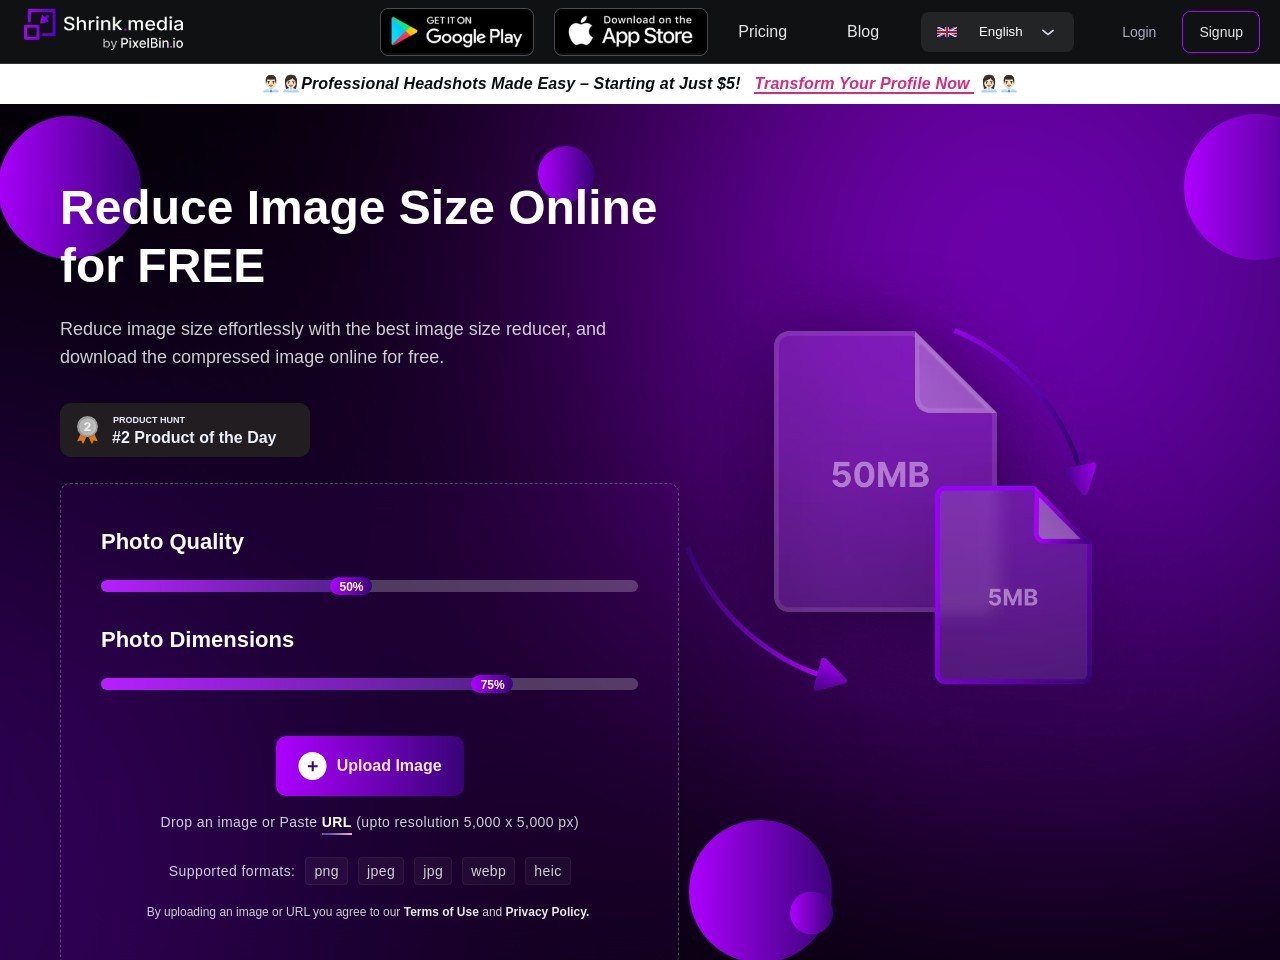The height and width of the screenshot is (960, 1280).
Task: Open the Terms of Use link
Action: coord(441,912)
